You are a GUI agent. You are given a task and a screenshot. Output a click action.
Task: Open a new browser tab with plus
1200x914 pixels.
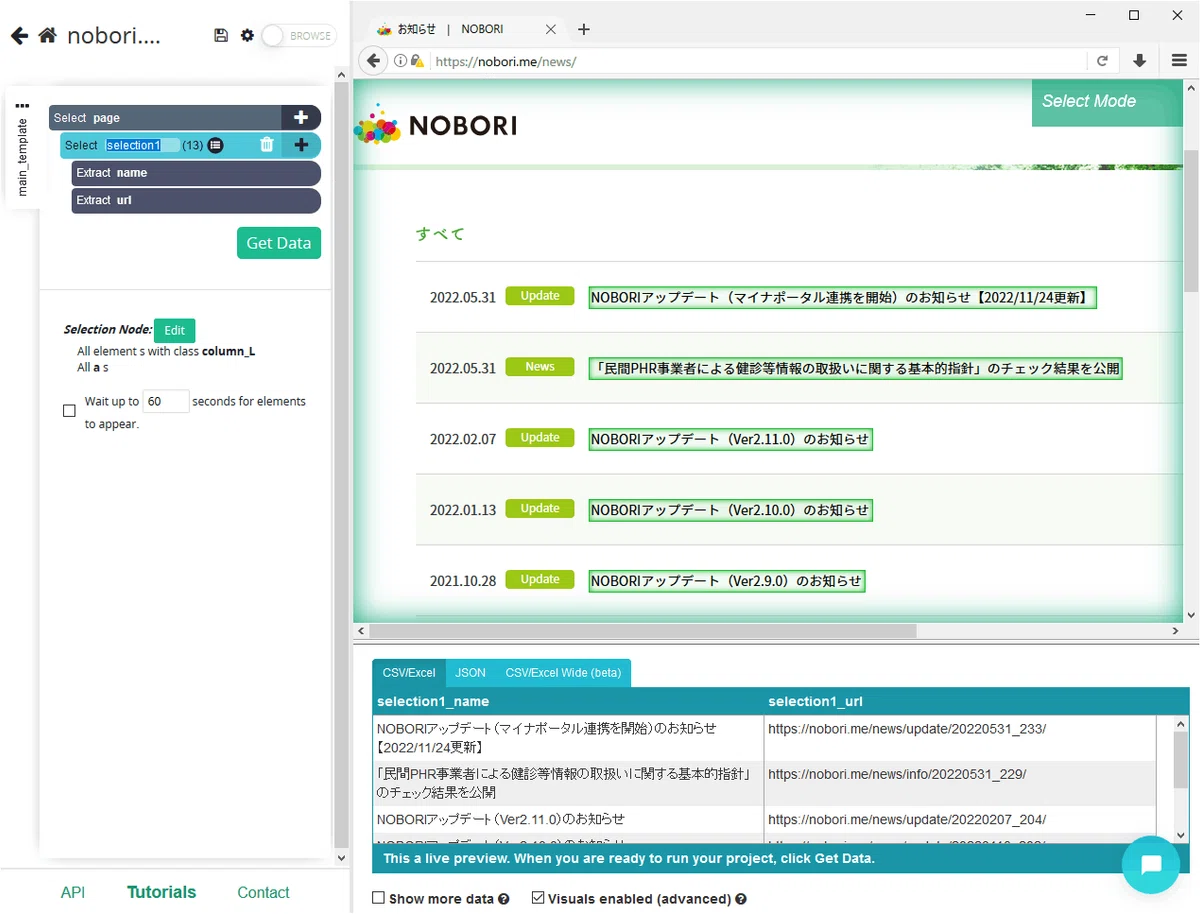(584, 29)
